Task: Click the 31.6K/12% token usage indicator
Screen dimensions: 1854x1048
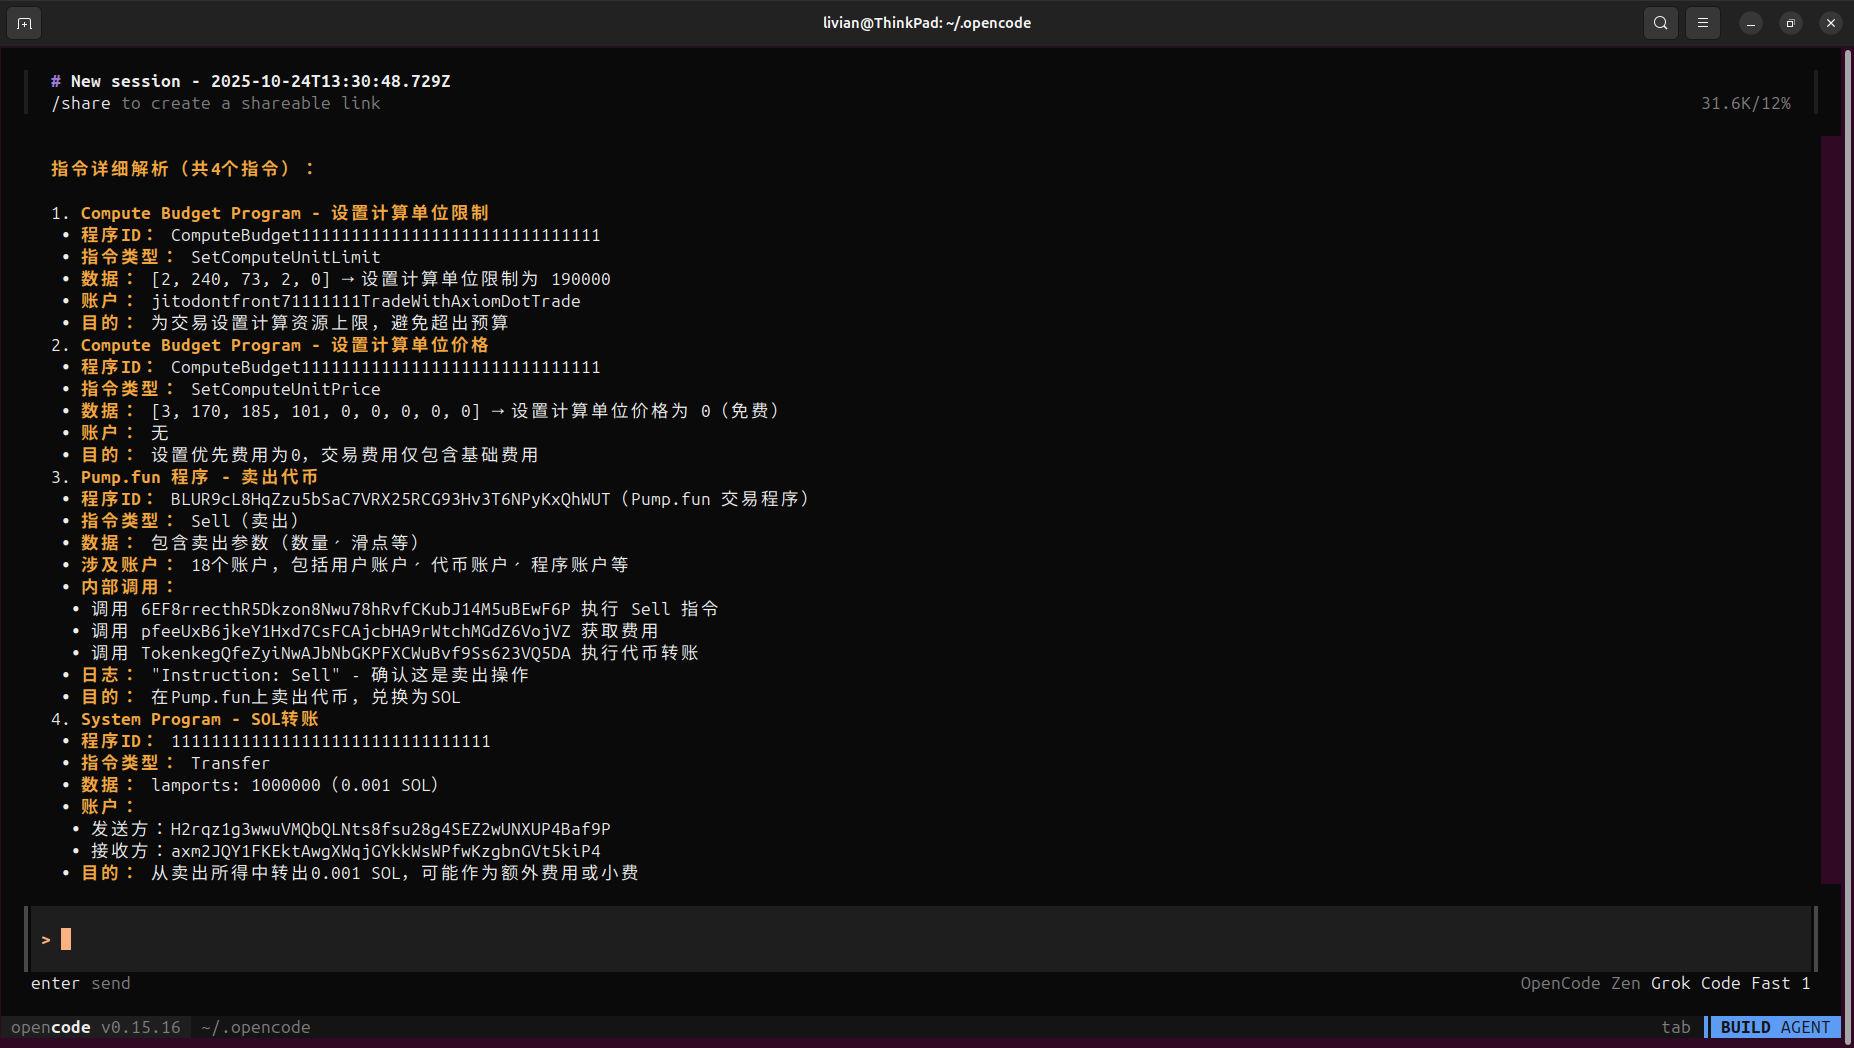Action: pyautogui.click(x=1745, y=103)
